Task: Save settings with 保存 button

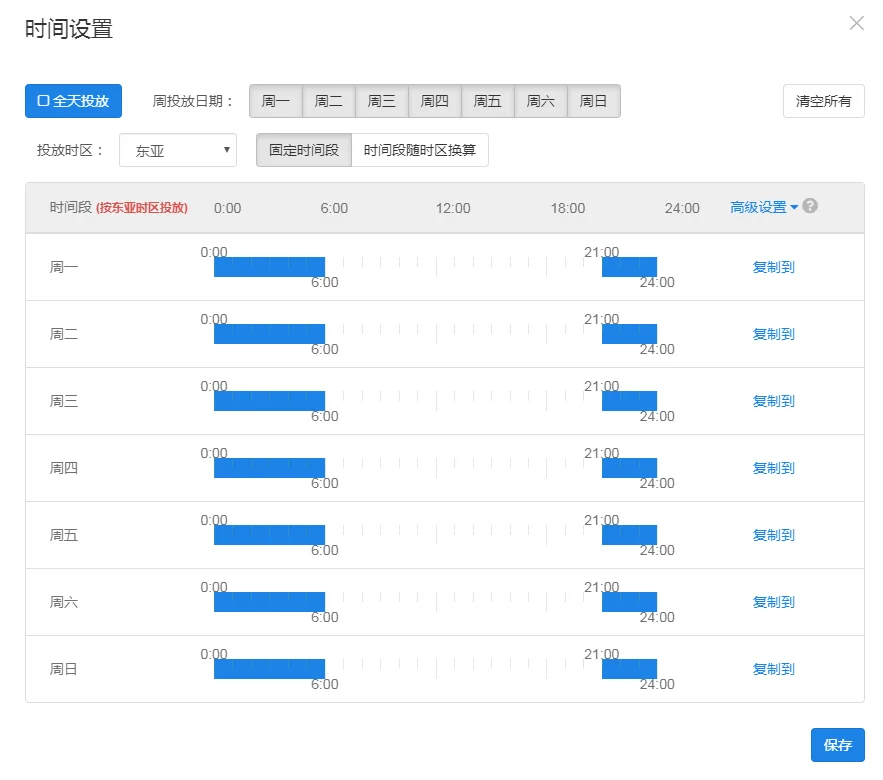Action: [x=837, y=745]
